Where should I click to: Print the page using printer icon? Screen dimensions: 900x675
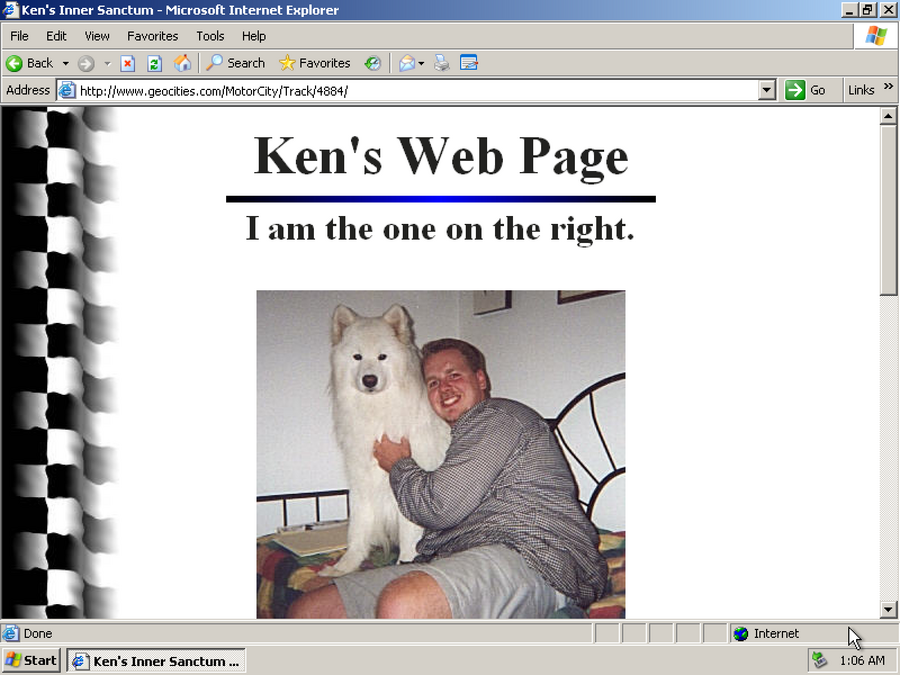click(441, 63)
